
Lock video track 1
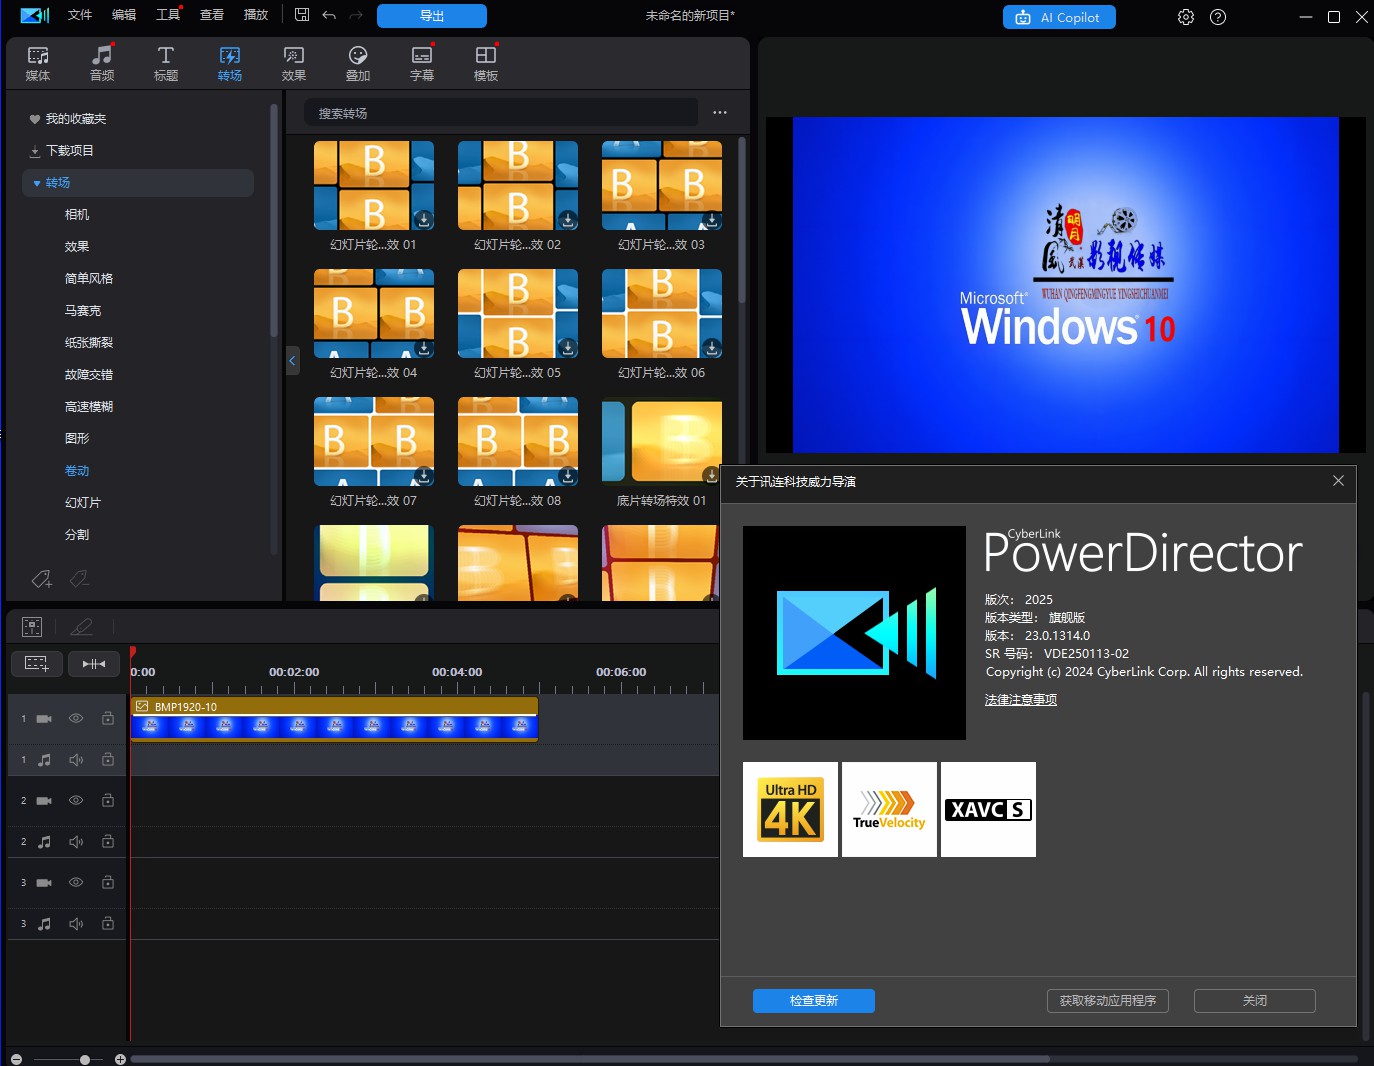point(108,719)
